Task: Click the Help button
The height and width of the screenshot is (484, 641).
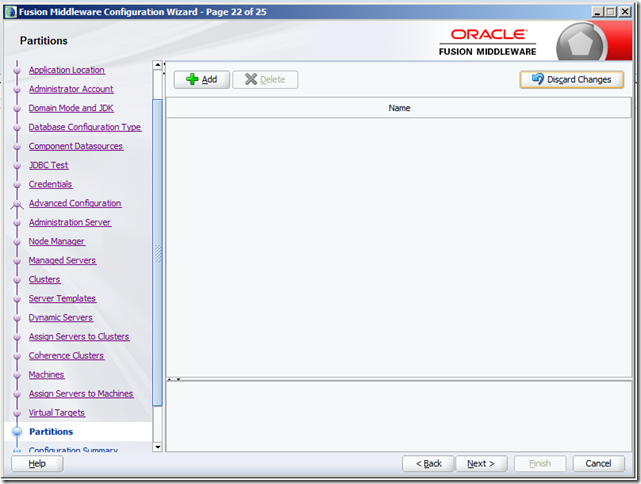Action: pyautogui.click(x=37, y=464)
